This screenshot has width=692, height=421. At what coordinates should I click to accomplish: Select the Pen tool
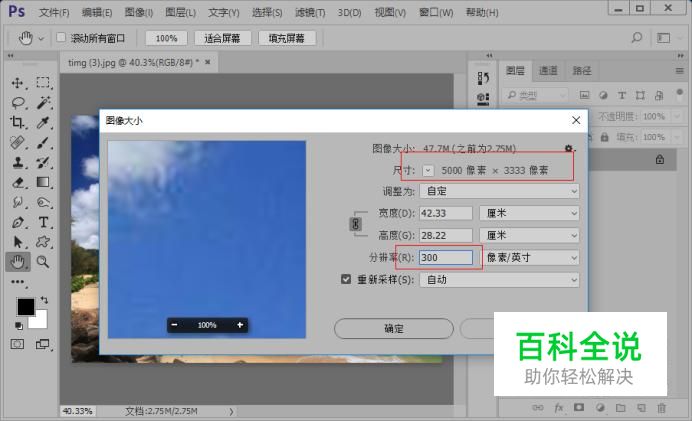click(x=18, y=222)
